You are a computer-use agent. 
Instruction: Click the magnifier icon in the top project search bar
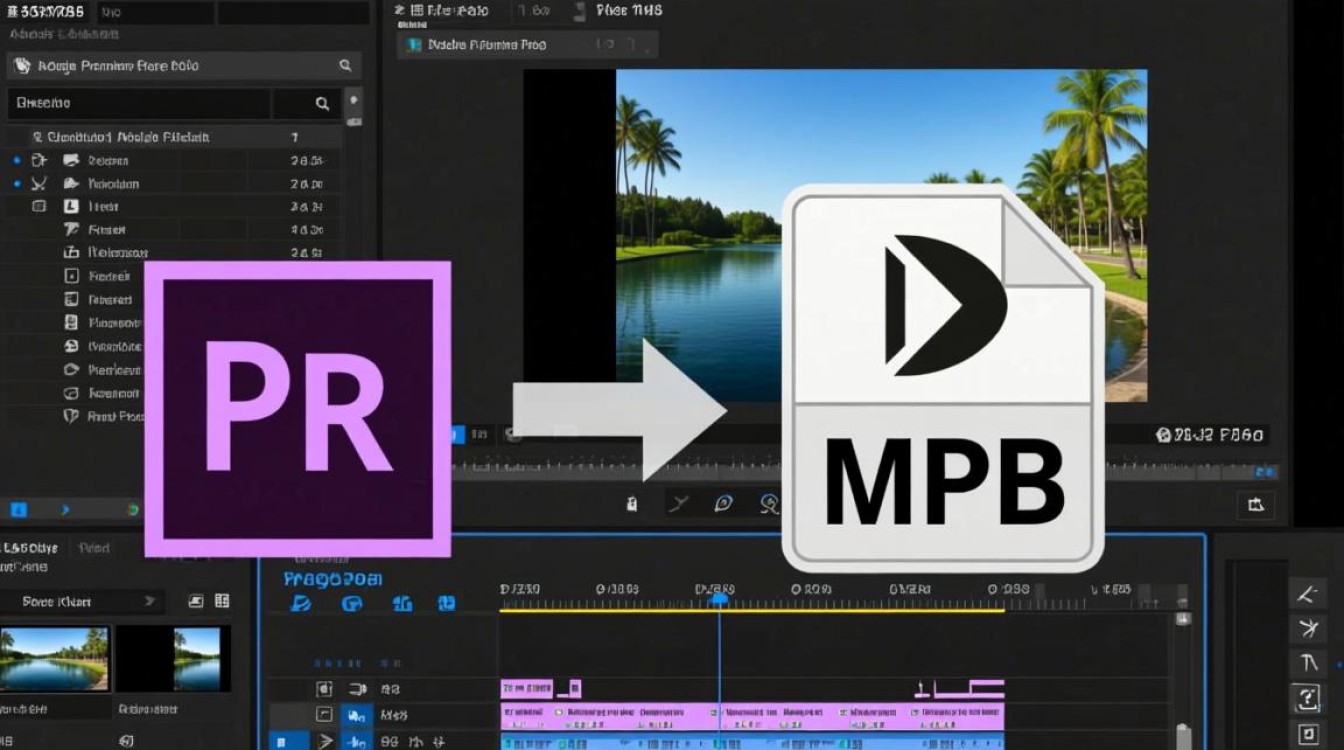click(x=345, y=66)
